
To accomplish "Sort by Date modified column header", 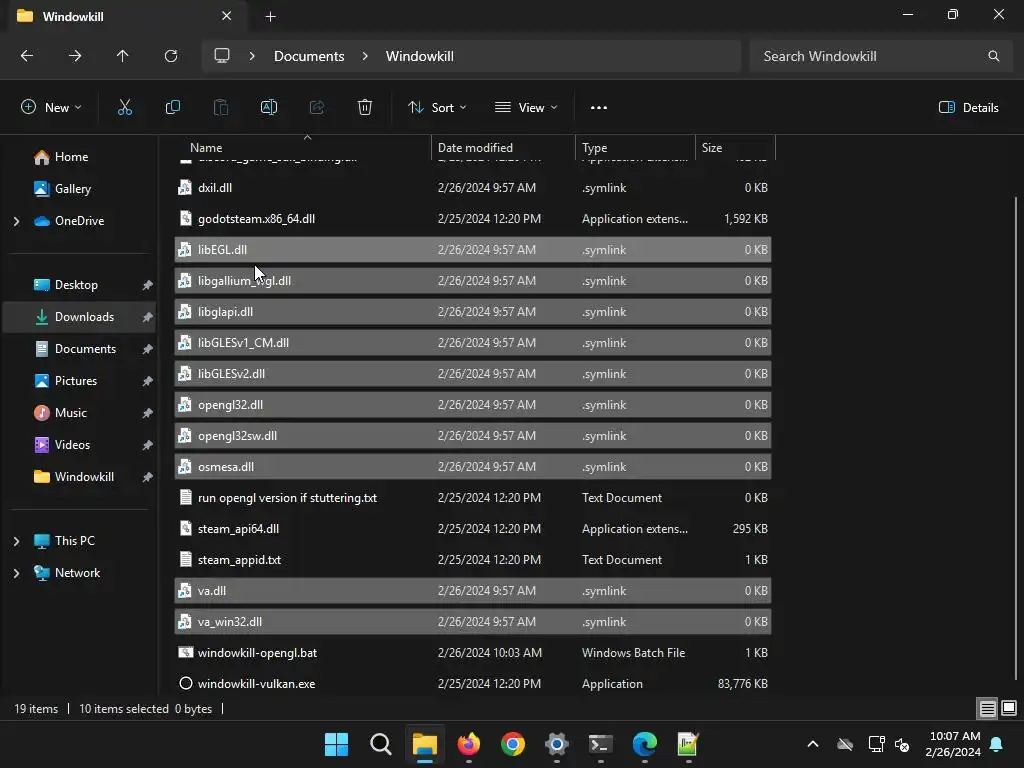I will 504,148.
